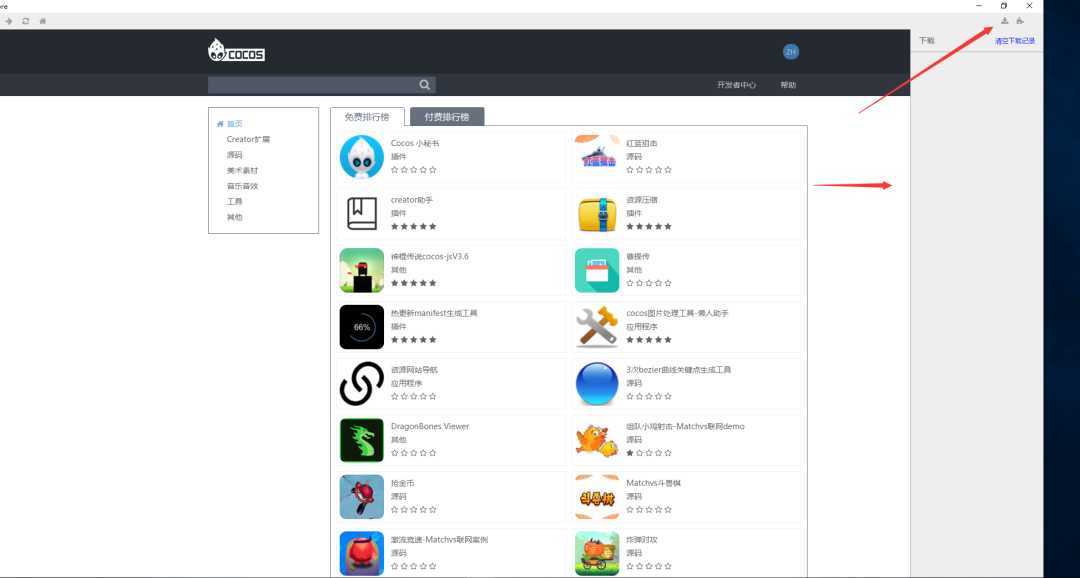The width and height of the screenshot is (1080, 578).
Task: Click the home icon in the top toolbar
Action: pos(42,20)
